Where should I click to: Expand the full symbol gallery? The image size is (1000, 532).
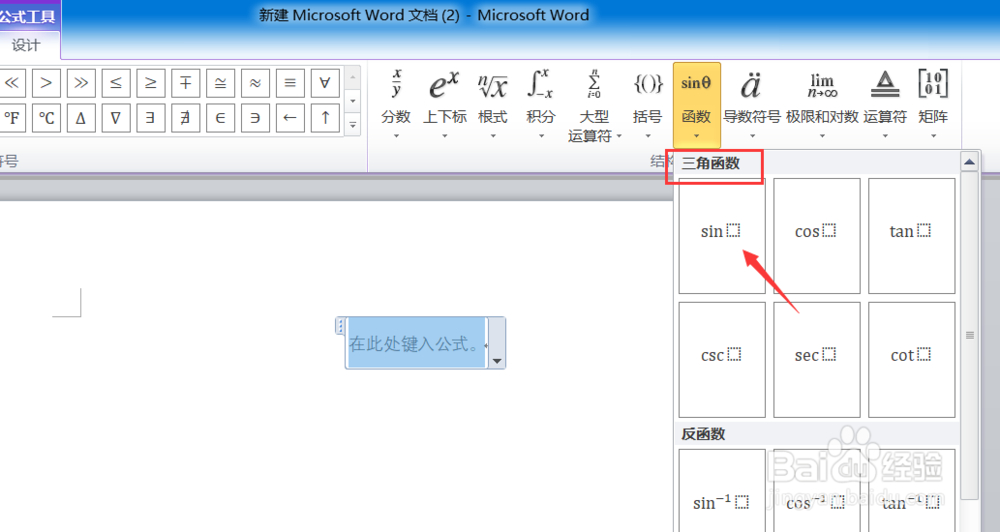tap(353, 124)
